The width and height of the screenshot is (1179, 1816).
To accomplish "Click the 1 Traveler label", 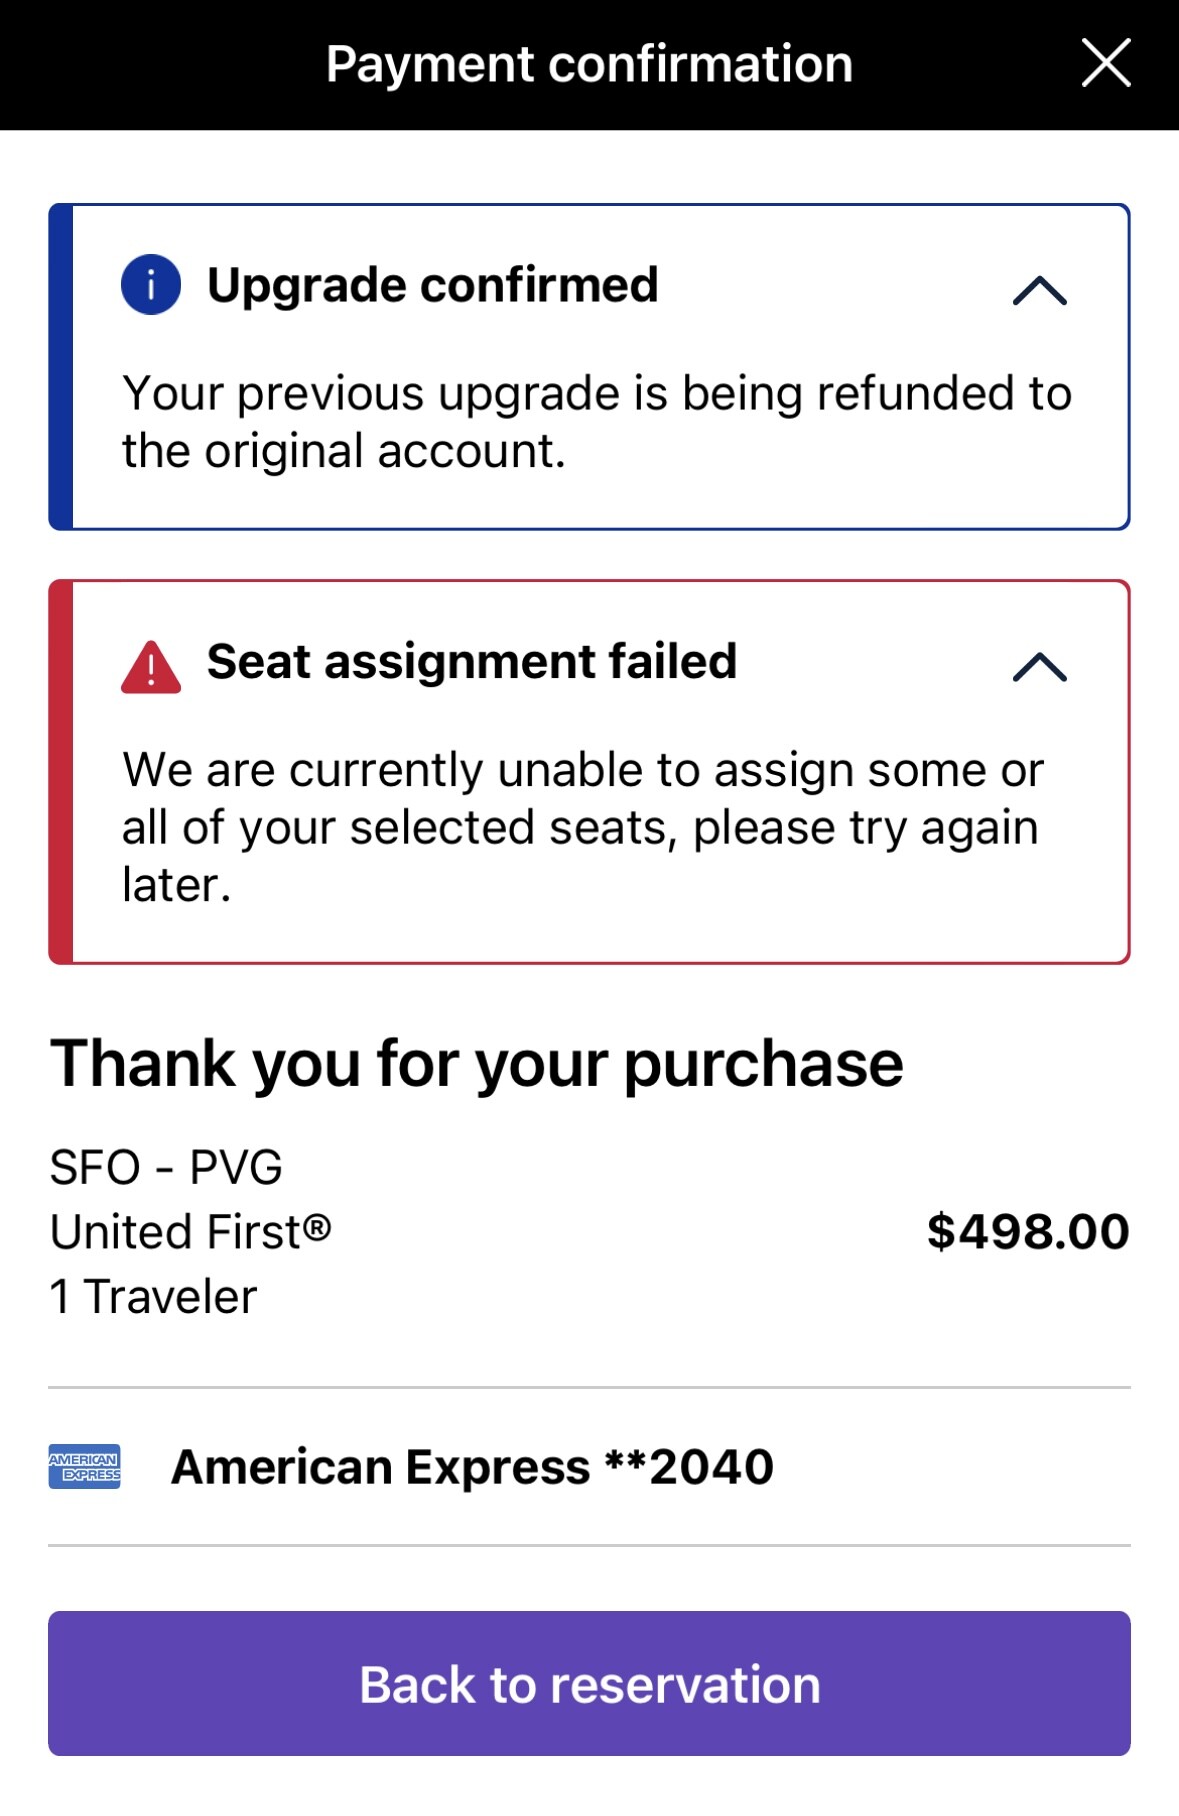I will [154, 1297].
